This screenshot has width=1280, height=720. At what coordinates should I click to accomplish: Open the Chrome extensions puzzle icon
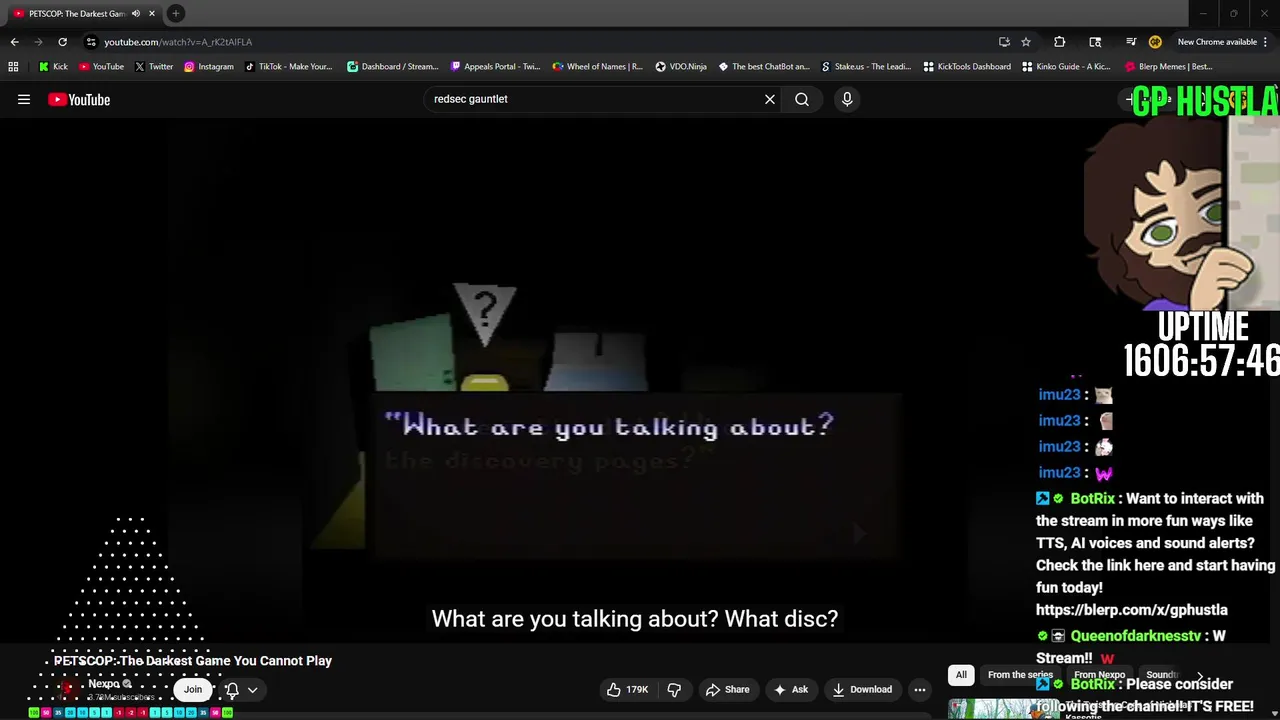tap(1060, 42)
